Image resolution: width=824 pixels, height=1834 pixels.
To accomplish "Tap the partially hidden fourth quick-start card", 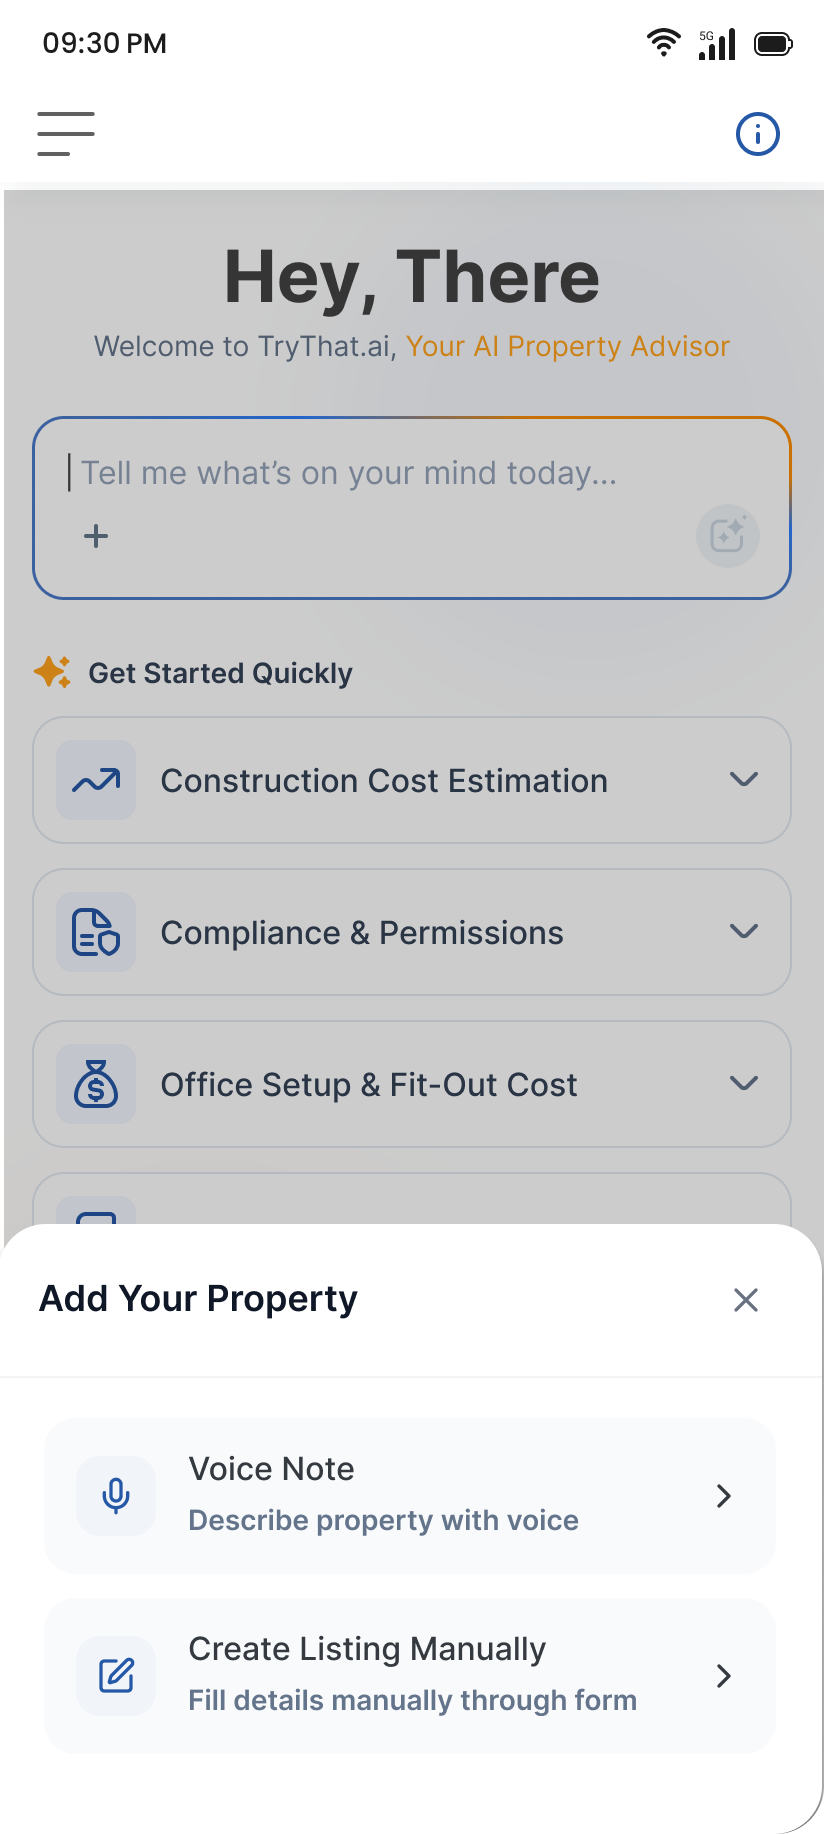I will 412,1200.
